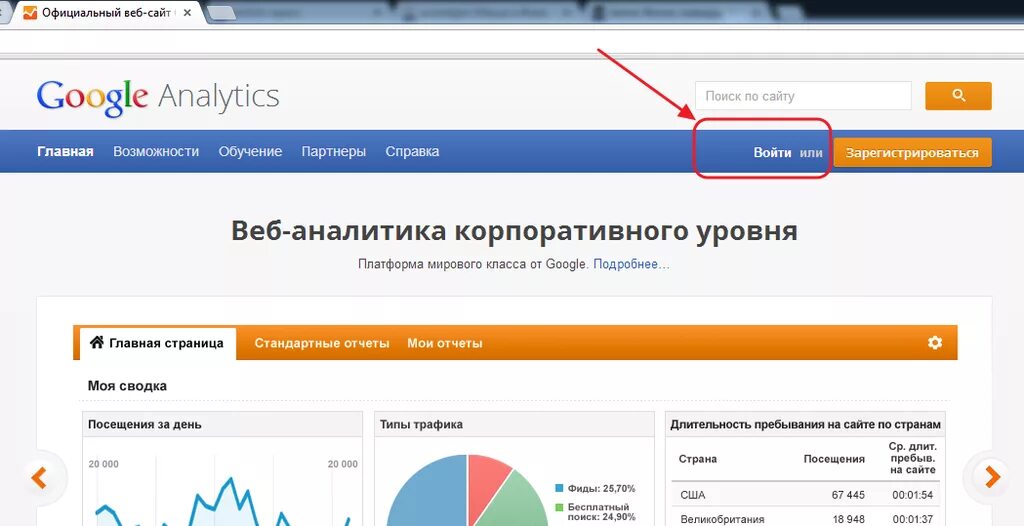
Task: Click the 67 445 visits value
Action: 848,495
